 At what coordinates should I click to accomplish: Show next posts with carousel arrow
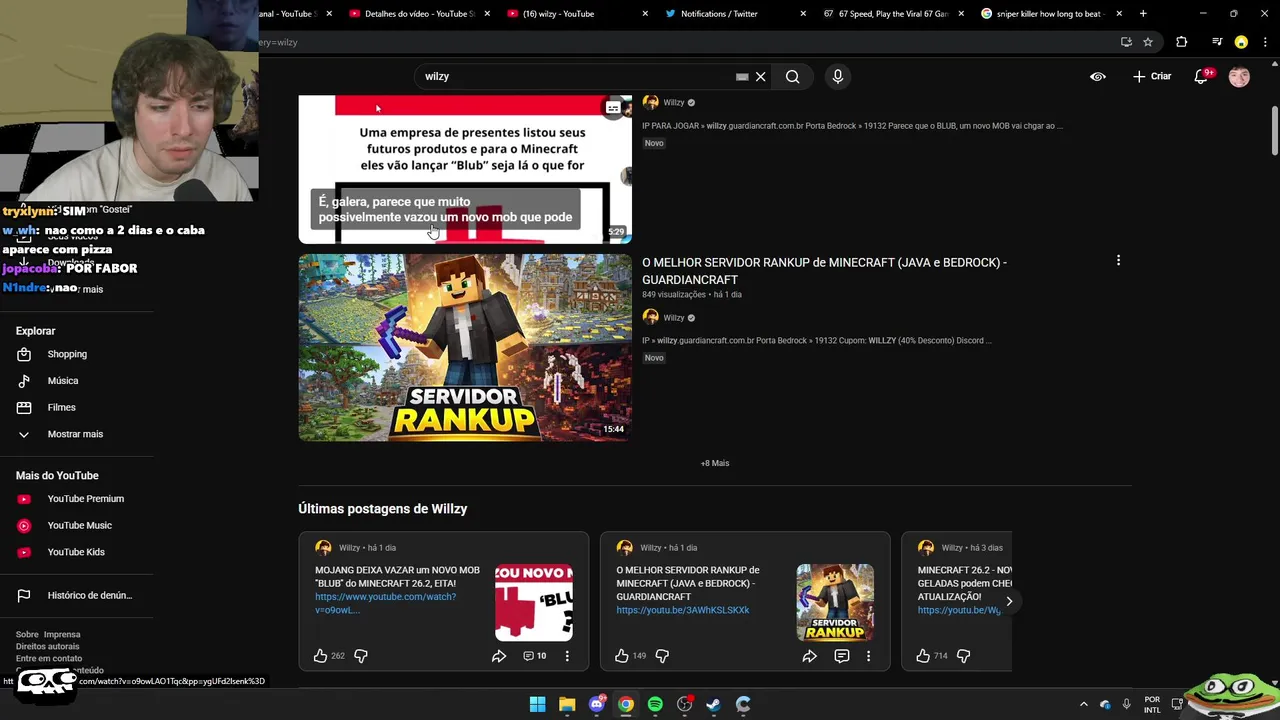[x=1009, y=601]
